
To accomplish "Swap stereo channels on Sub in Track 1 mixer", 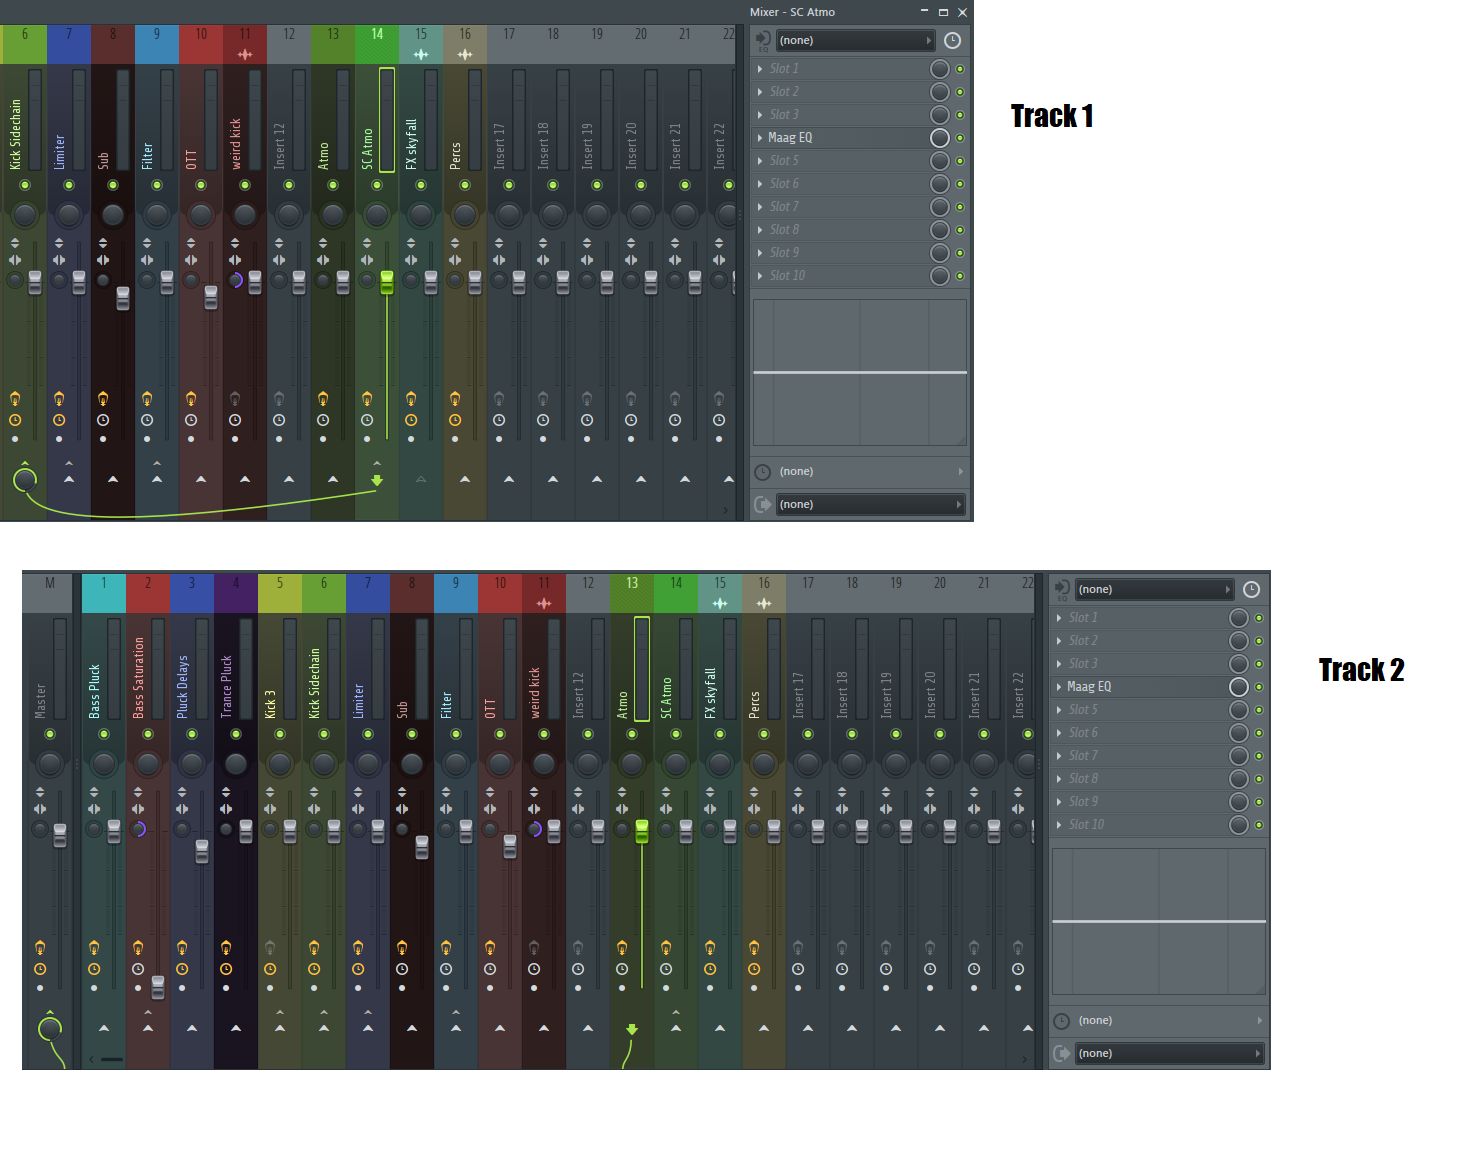I will (x=103, y=260).
